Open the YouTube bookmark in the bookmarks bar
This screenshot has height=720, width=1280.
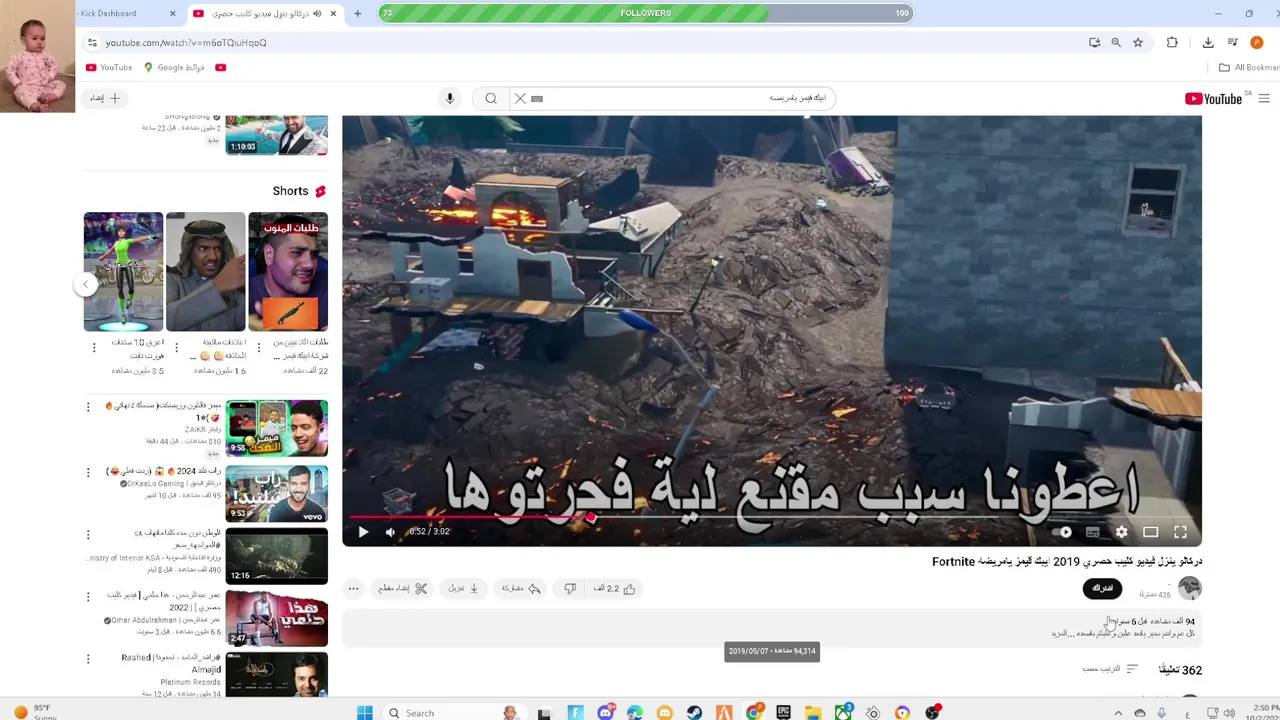(x=109, y=68)
